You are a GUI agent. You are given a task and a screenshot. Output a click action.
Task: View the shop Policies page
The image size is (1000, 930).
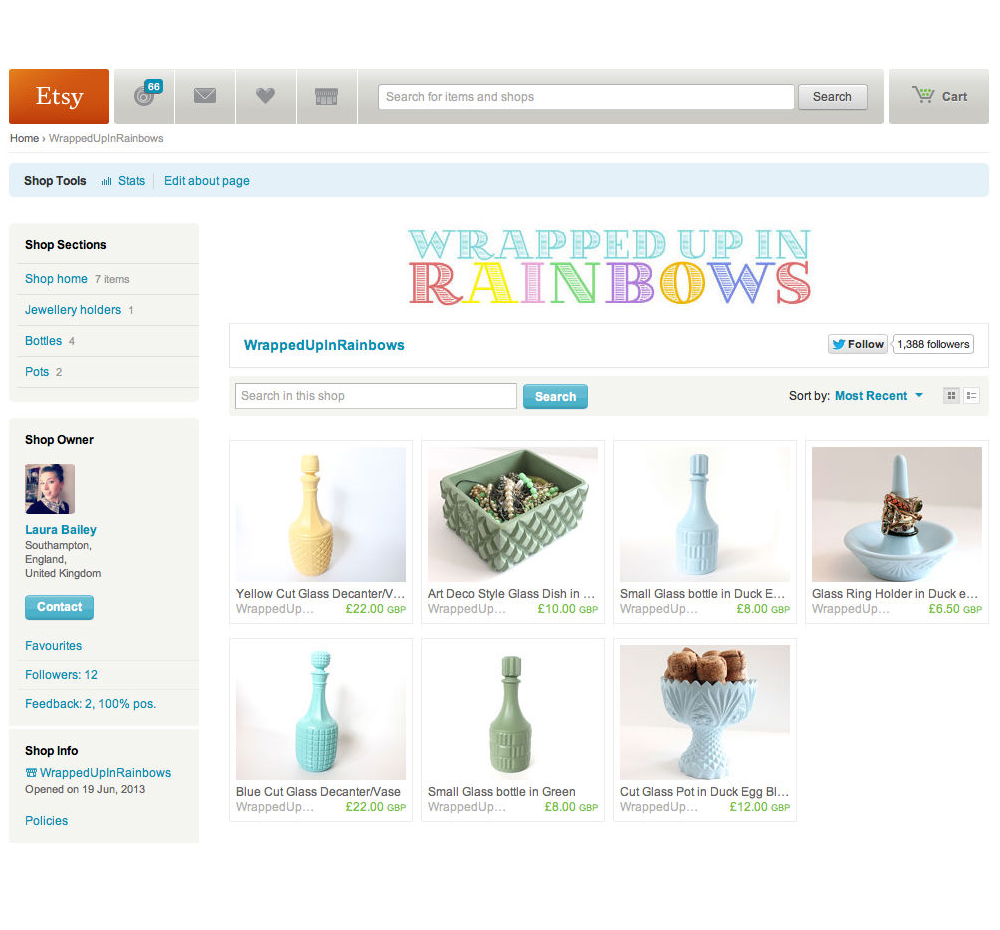[47, 821]
